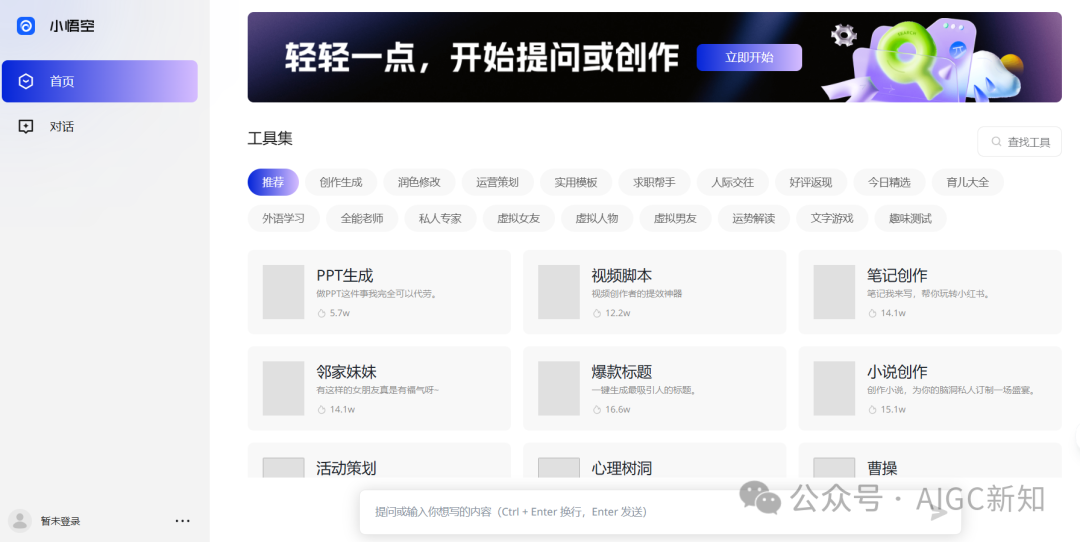This screenshot has width=1080, height=542.
Task: Click the 暂未登录 login text
Action: pos(60,521)
